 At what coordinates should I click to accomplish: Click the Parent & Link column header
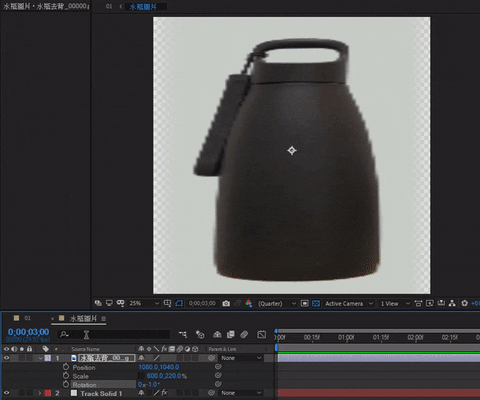click(222, 349)
